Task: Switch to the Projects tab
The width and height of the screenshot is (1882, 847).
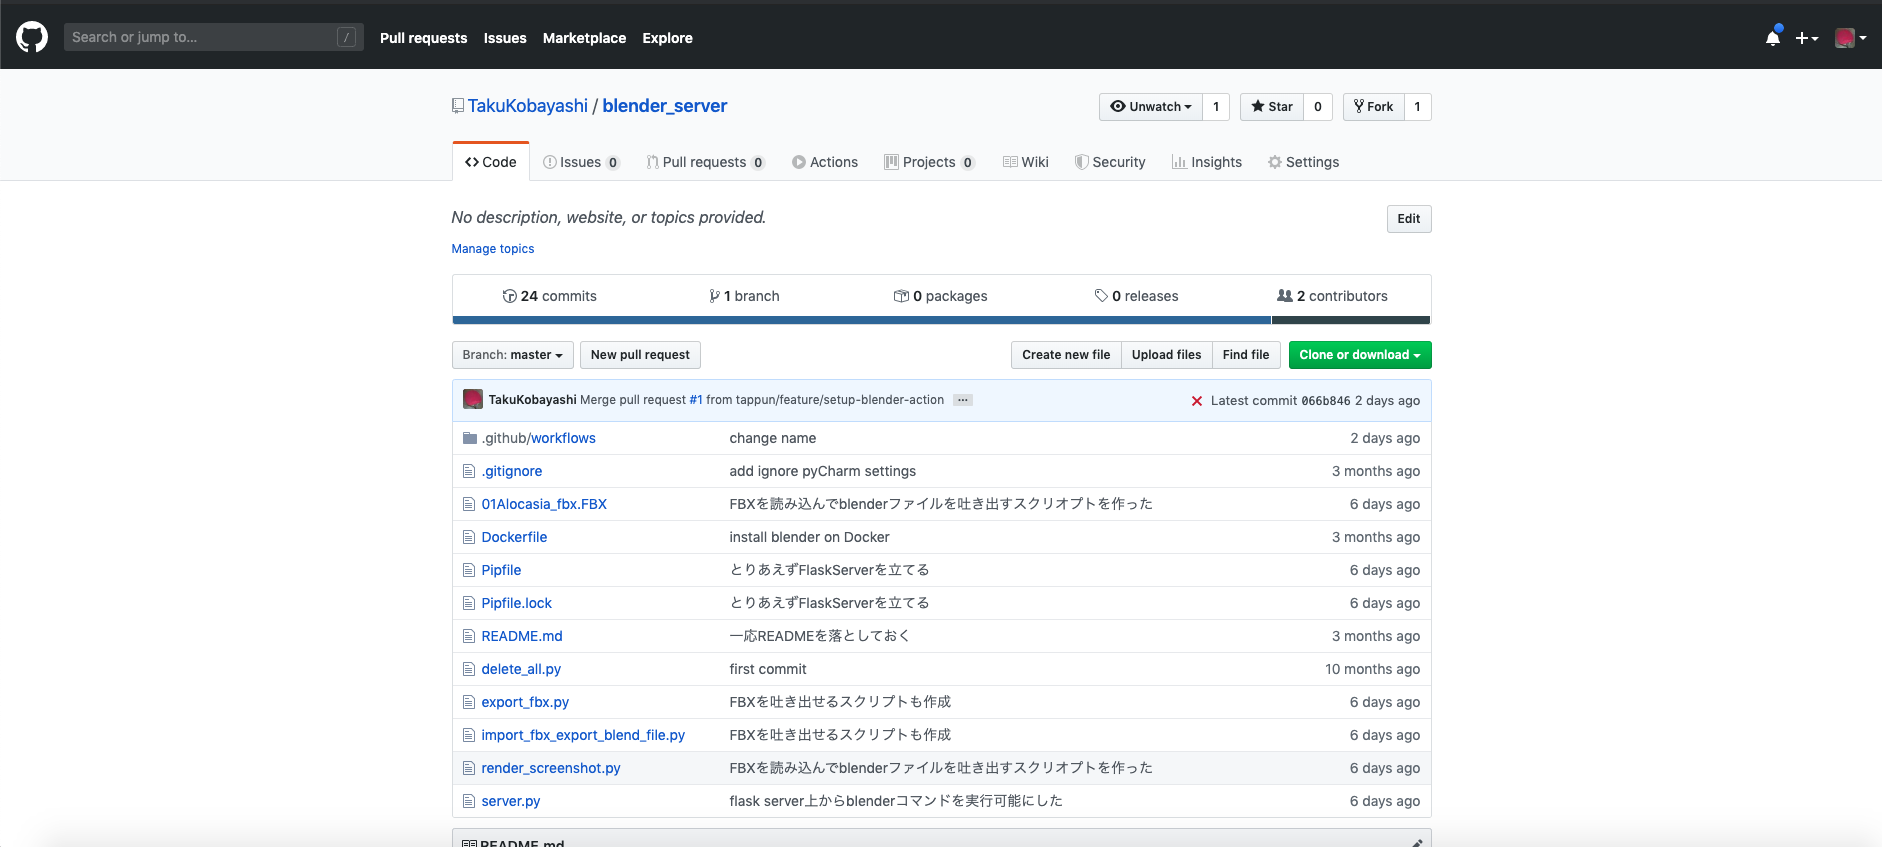Action: 929,162
